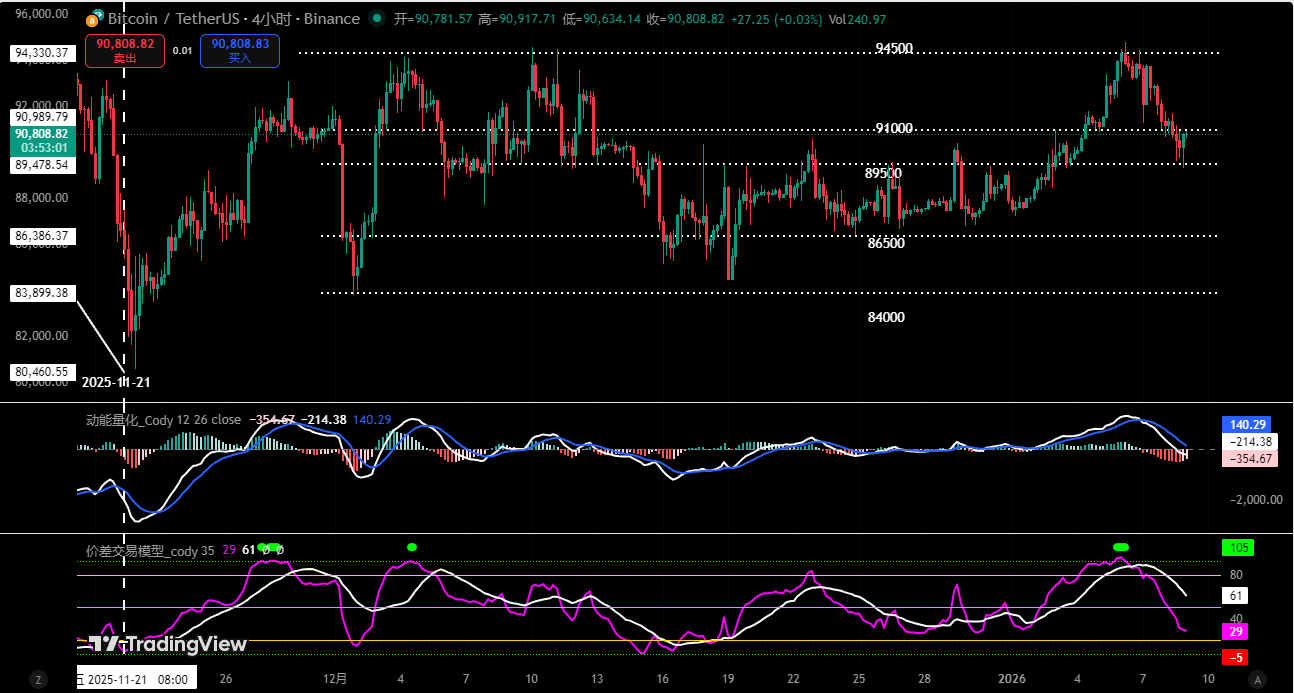Click the 12月 label on time axis
1294x693 pixels.
tap(336, 679)
